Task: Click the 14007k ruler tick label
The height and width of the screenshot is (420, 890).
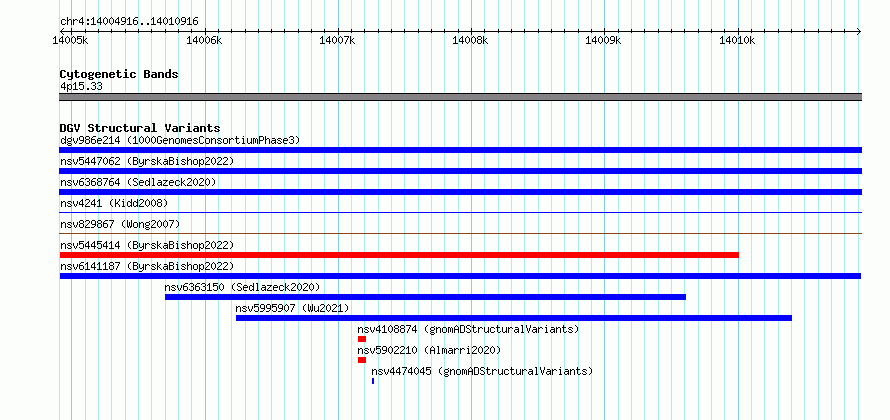Action: pos(338,40)
